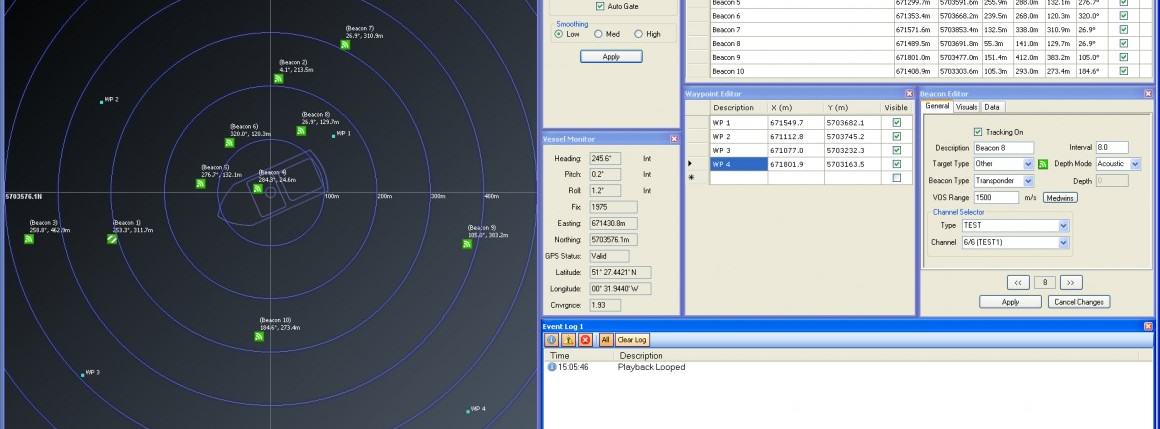Screen dimensions: 1160x429
Task: Close the Vessel Monitor panel
Action: pos(674,139)
